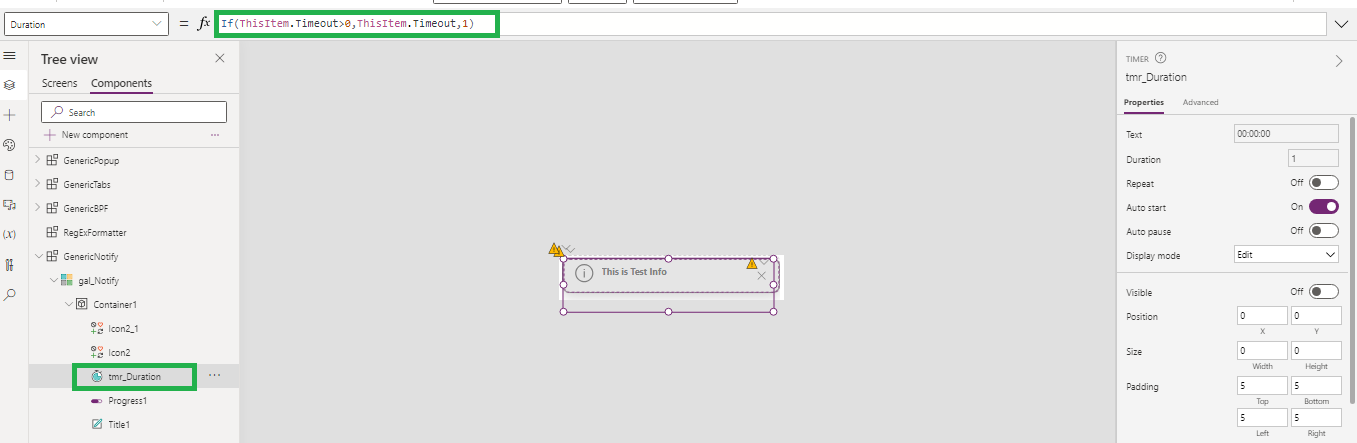Open the Variables (x) pane
The image size is (1357, 443).
[x=10, y=234]
